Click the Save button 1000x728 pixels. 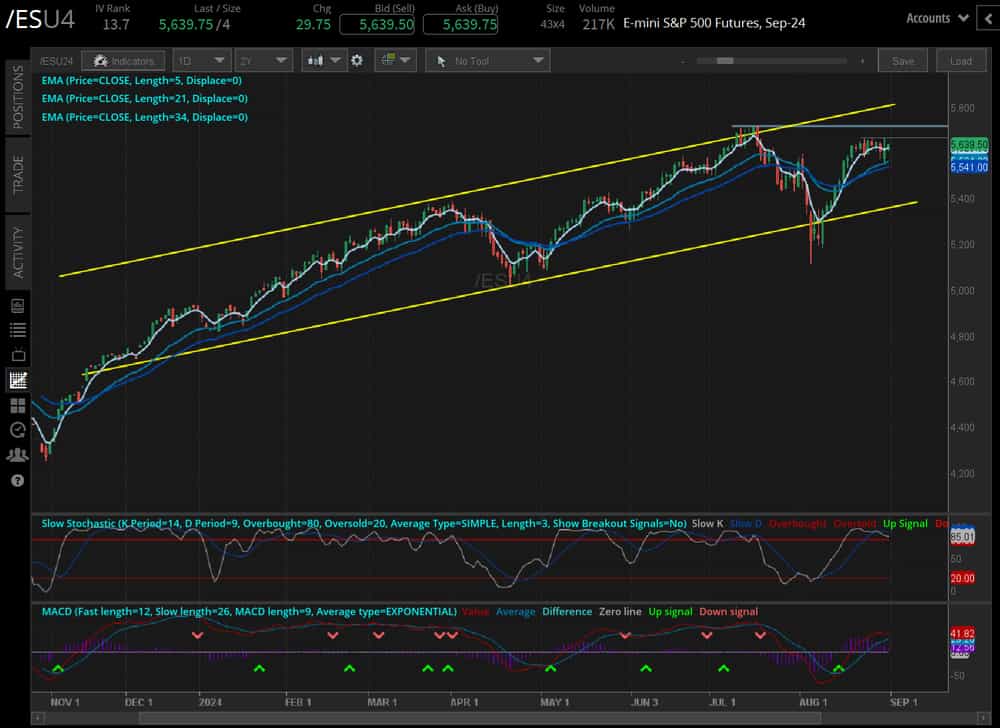click(902, 60)
